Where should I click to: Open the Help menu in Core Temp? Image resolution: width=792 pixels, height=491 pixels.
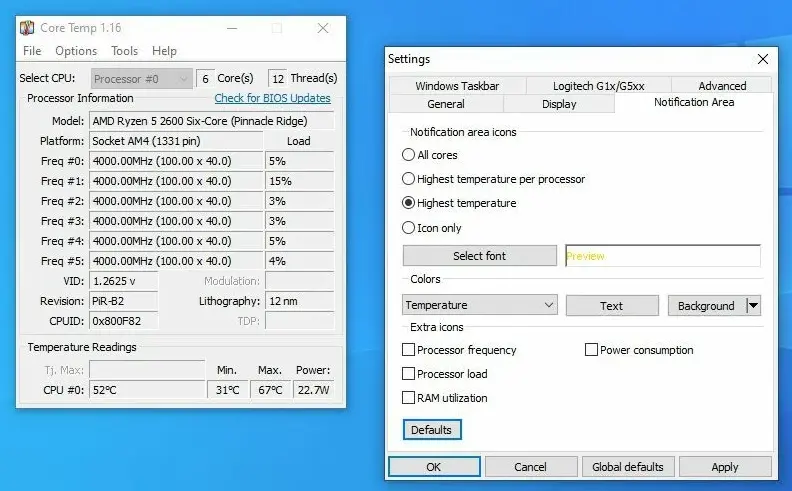tap(164, 51)
